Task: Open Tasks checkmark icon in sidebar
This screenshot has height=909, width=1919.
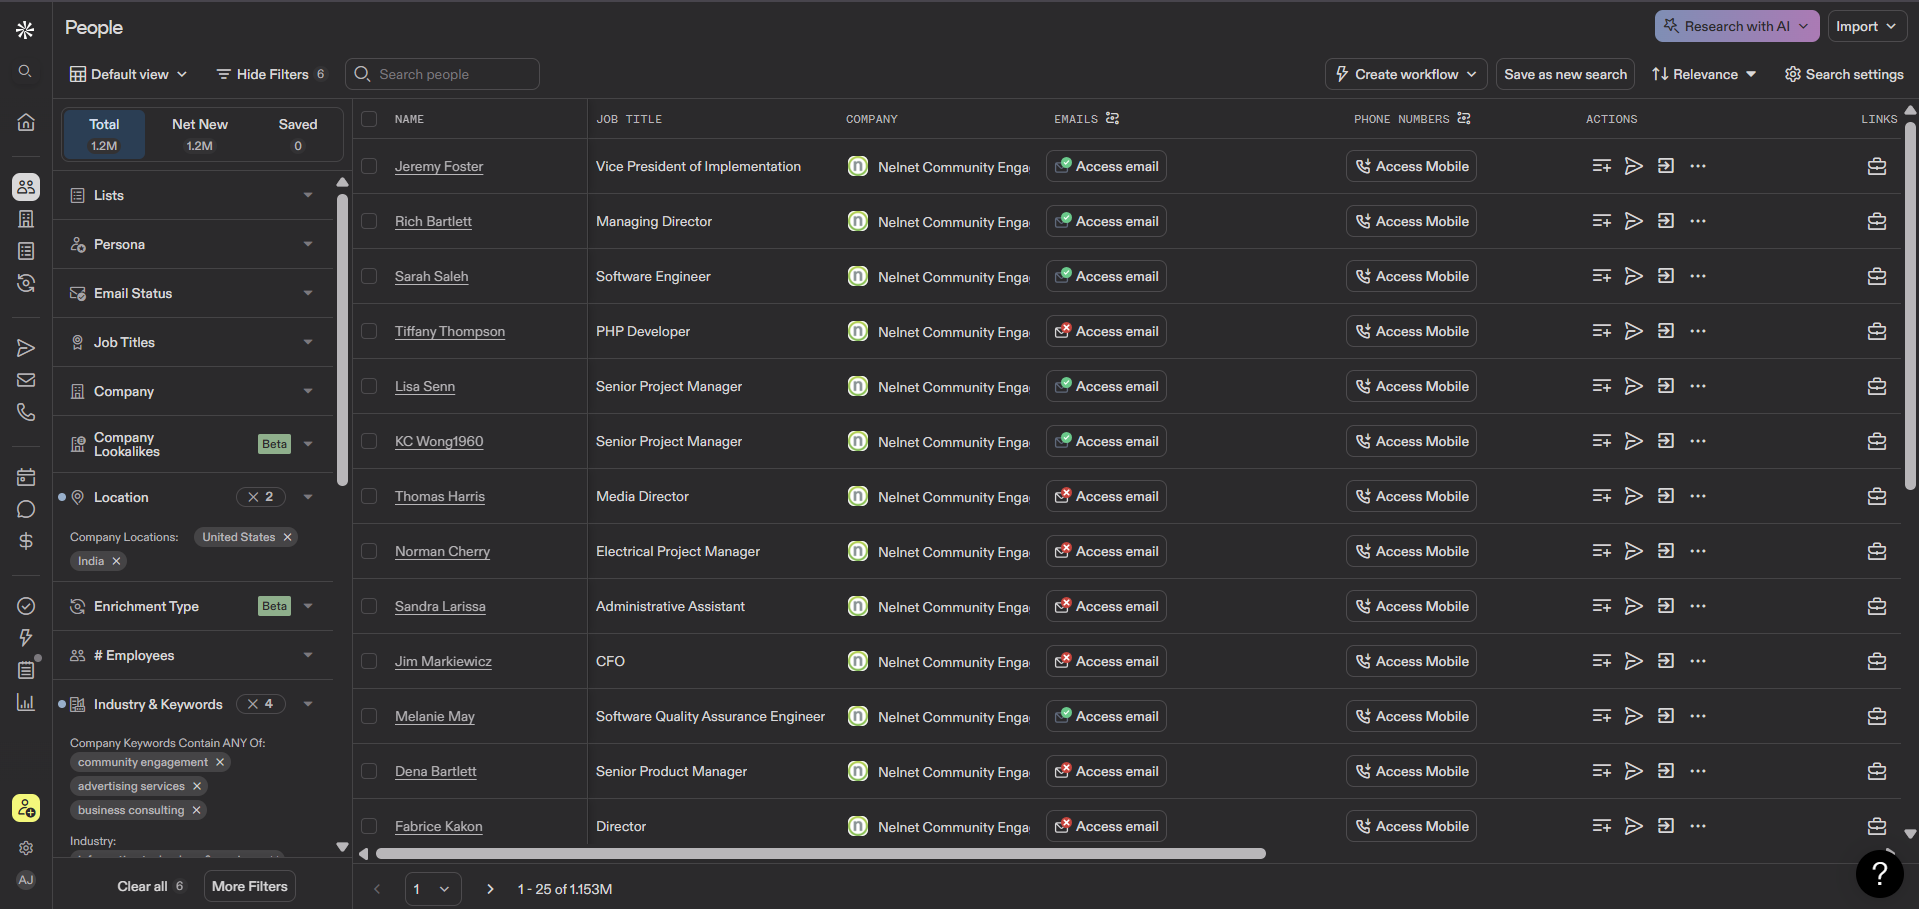Action: pyautogui.click(x=26, y=606)
